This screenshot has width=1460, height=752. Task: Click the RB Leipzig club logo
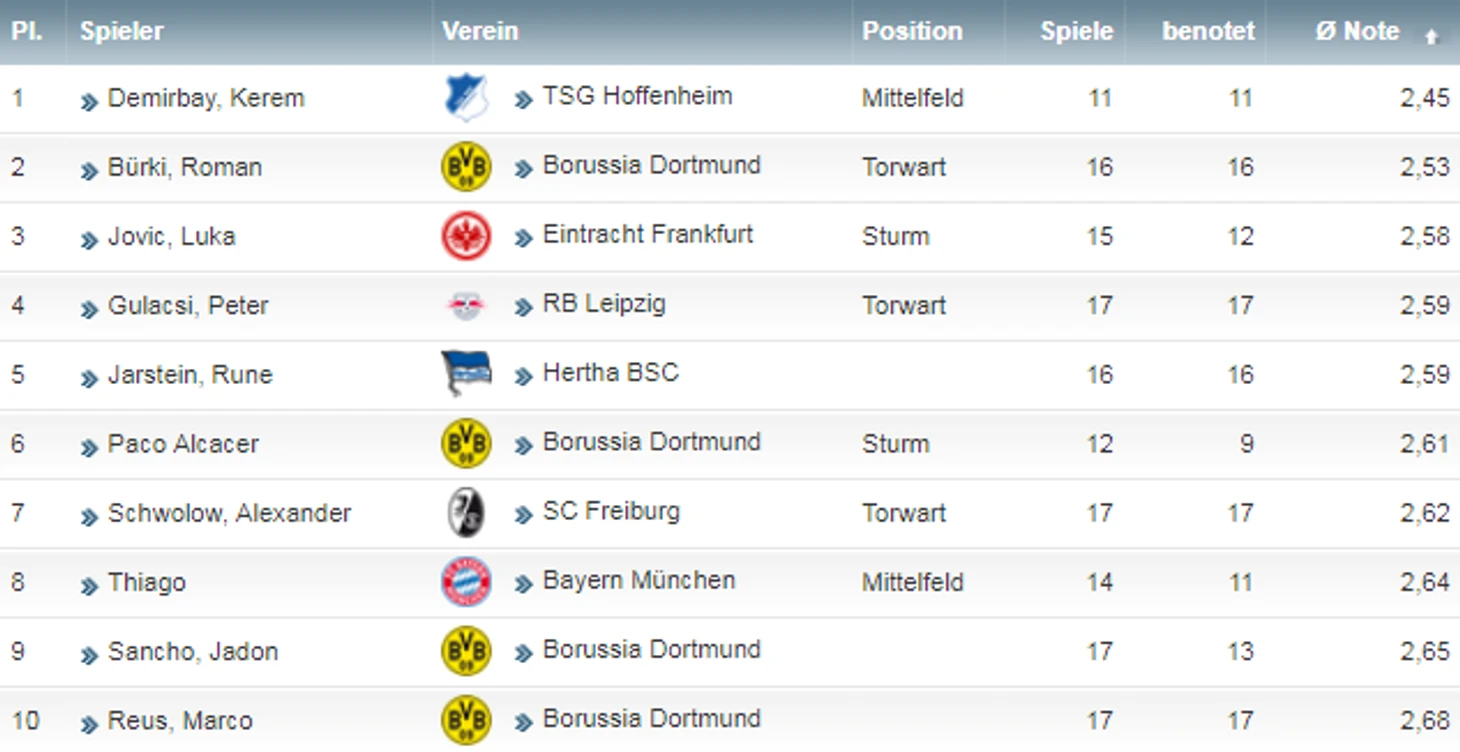coord(466,305)
